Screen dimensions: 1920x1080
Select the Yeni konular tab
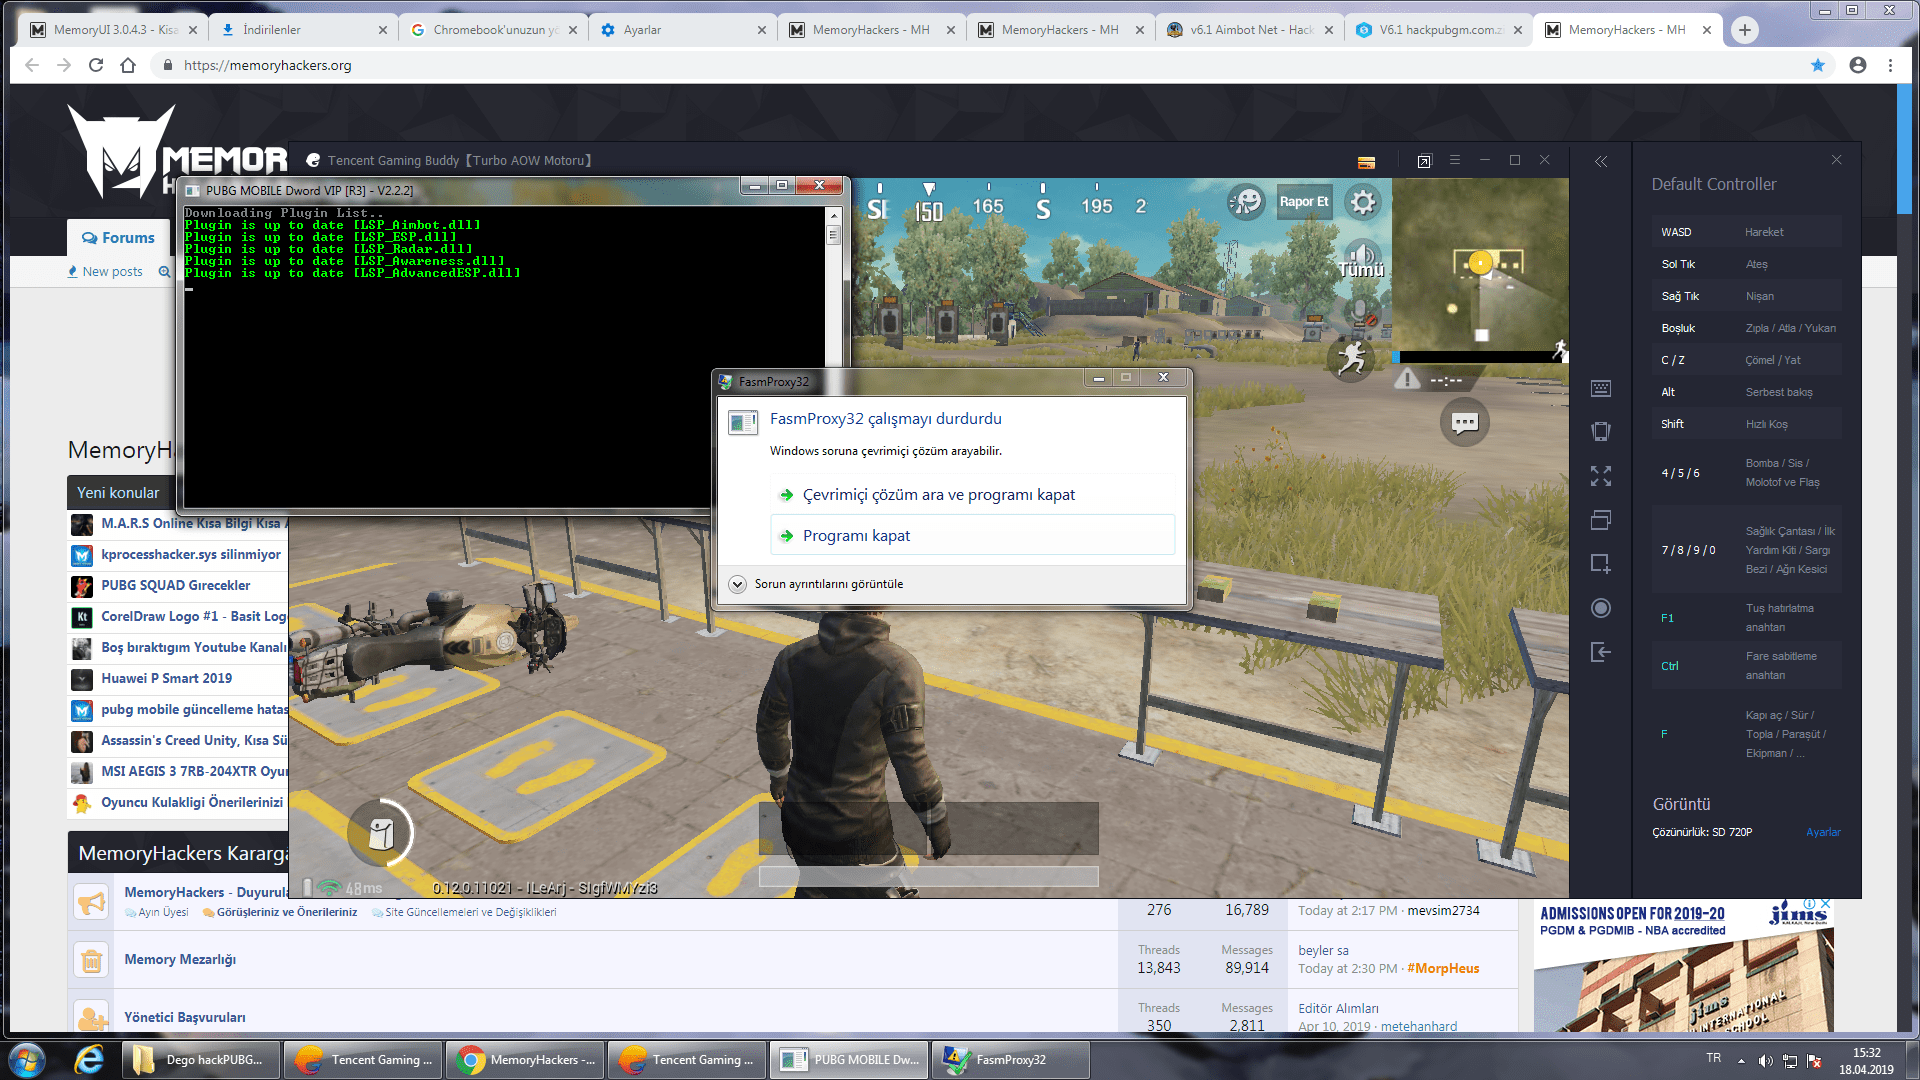[x=118, y=492]
